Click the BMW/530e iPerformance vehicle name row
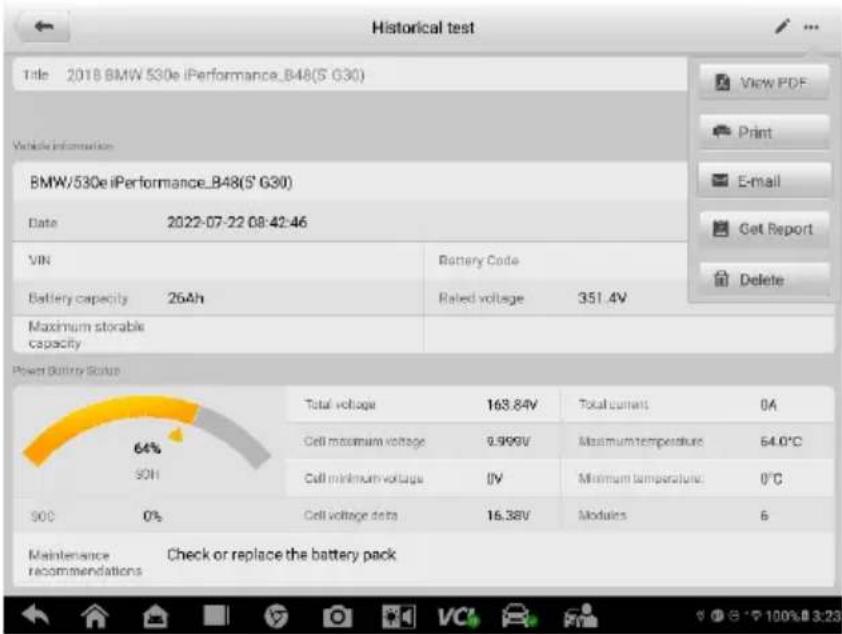 coord(350,183)
